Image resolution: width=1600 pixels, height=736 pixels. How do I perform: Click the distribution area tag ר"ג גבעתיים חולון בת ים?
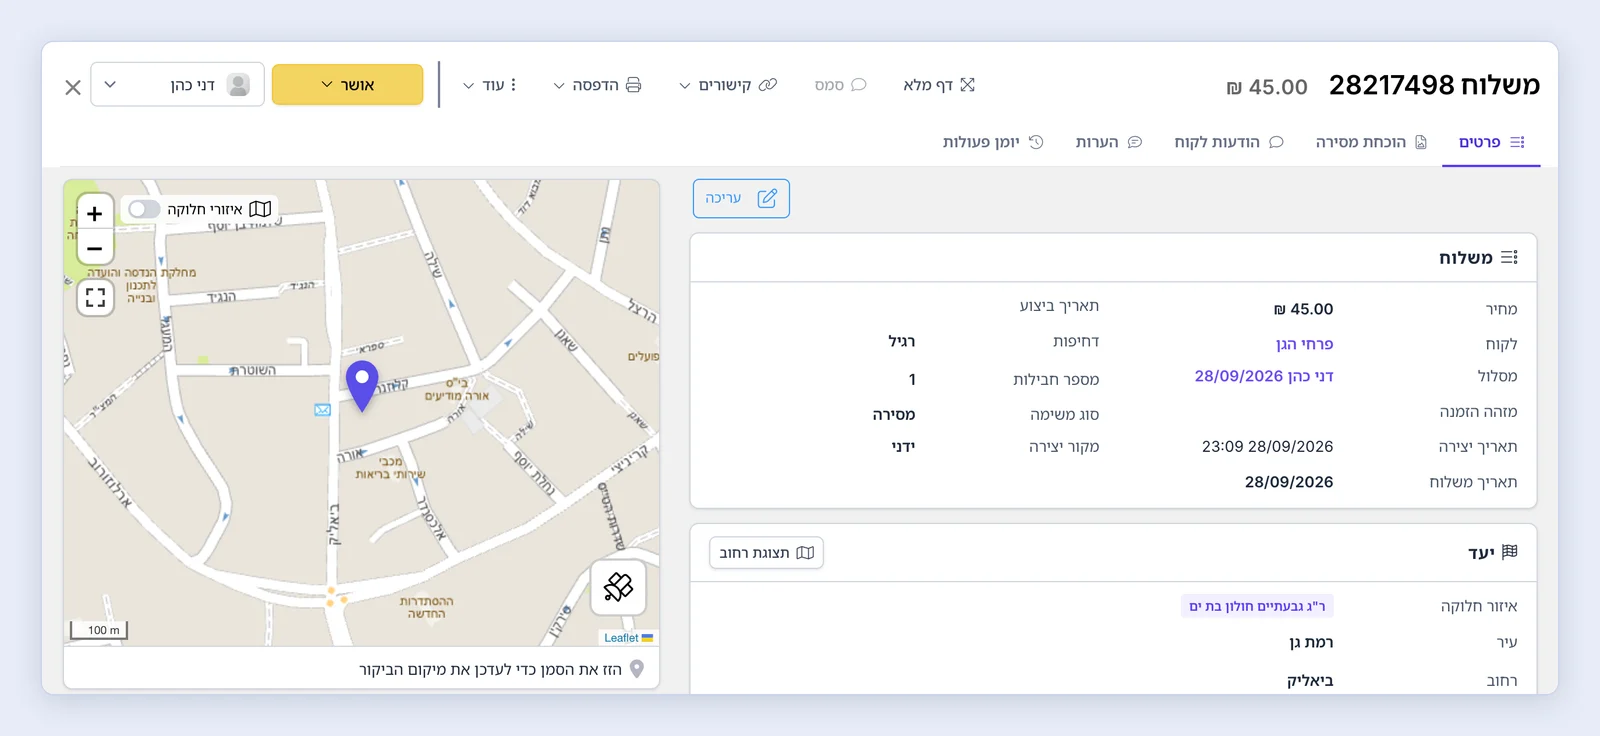(1257, 606)
